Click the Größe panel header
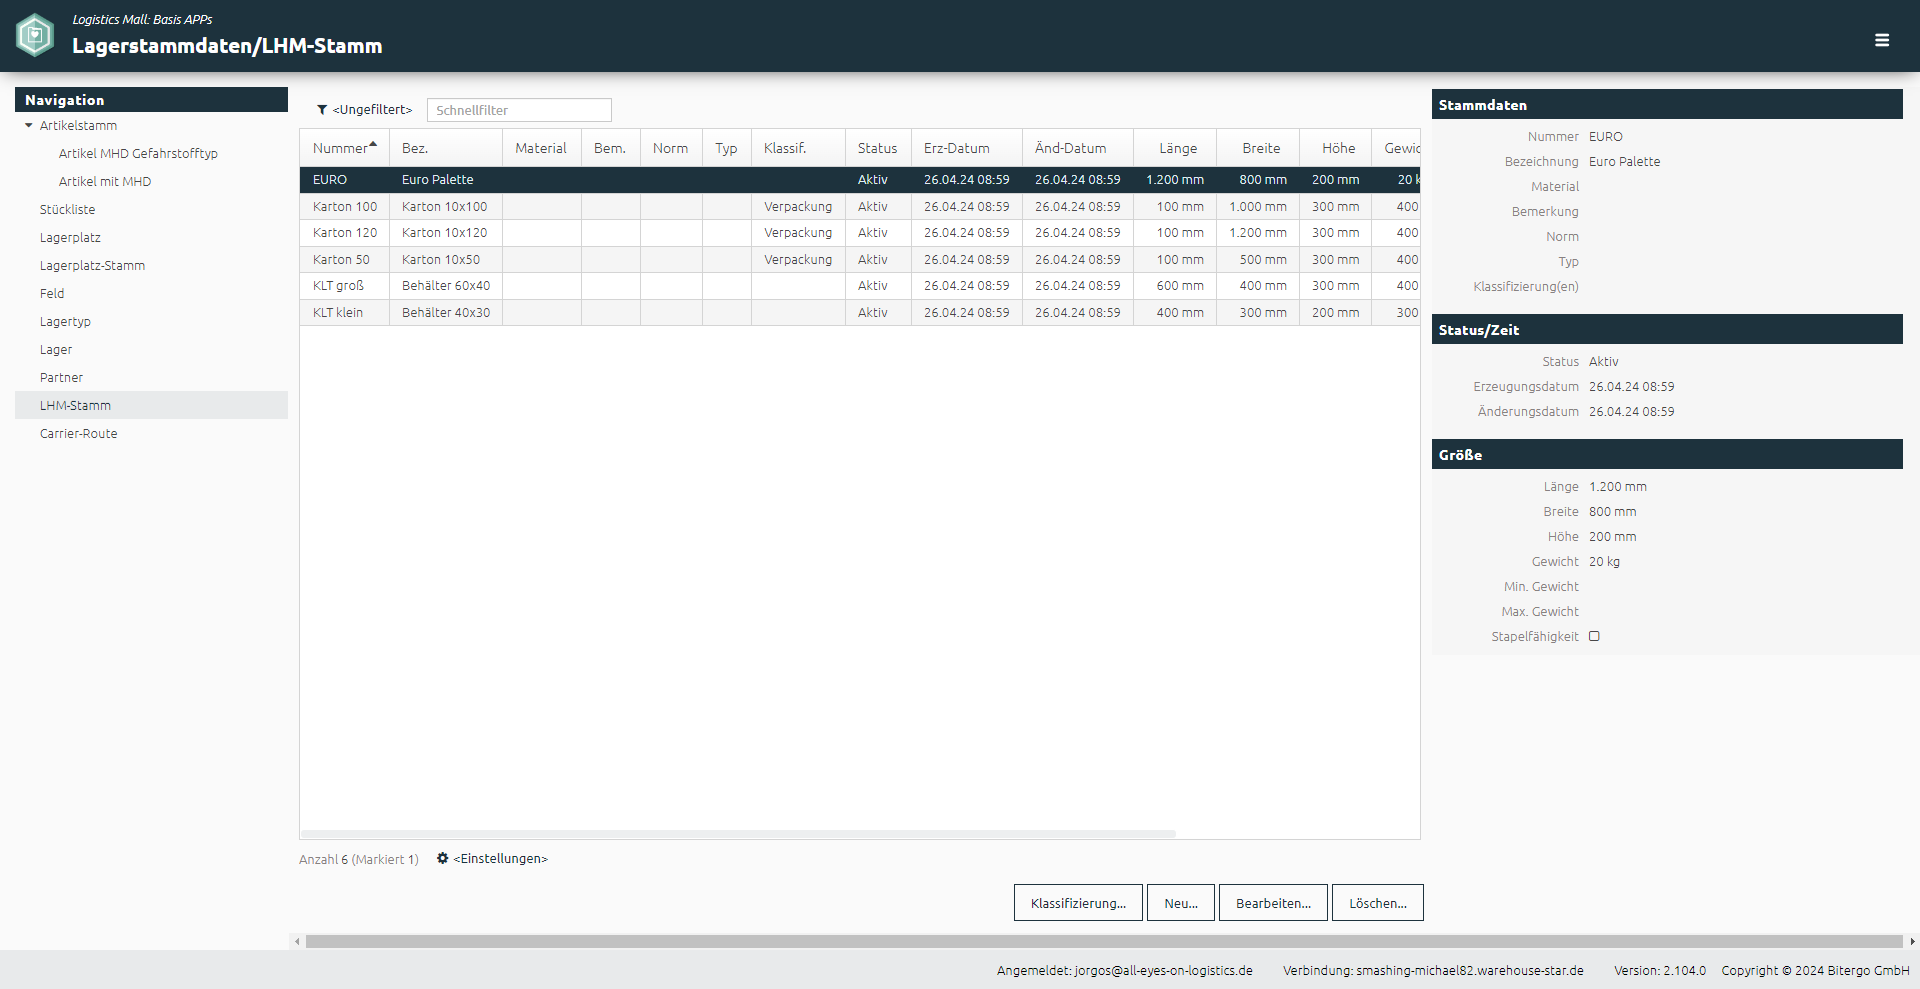1920x989 pixels. [1667, 455]
